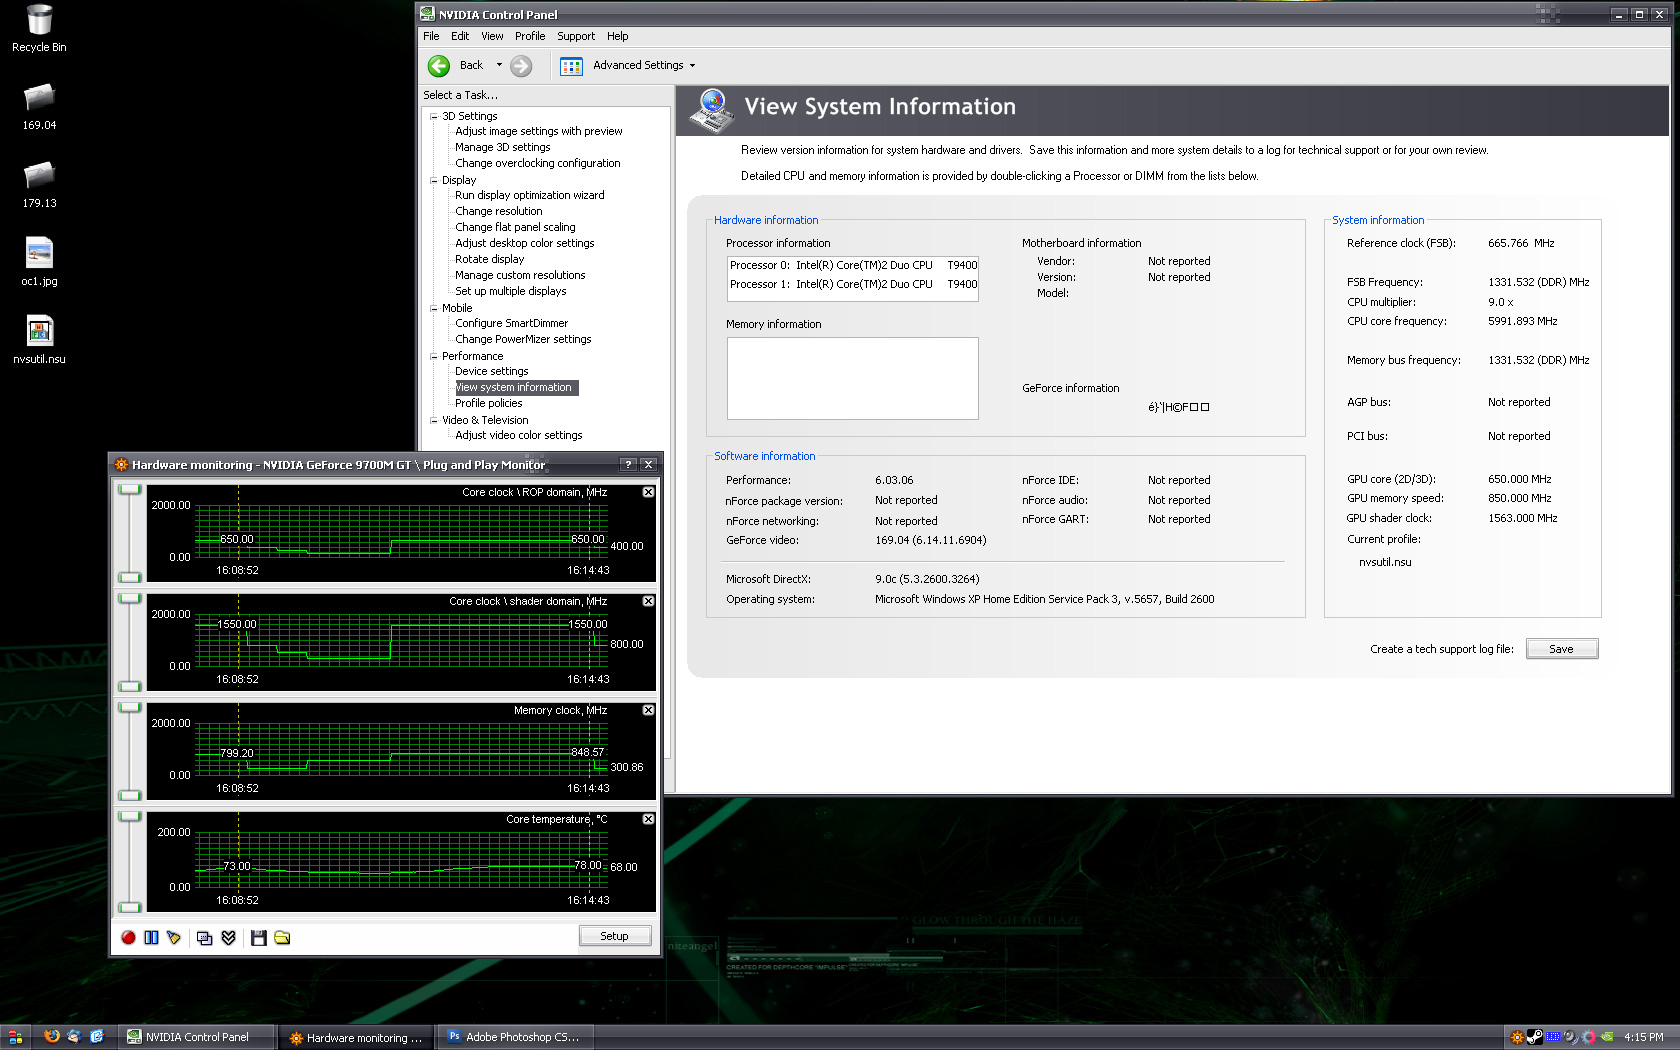Click the empty Memory information list box
The height and width of the screenshot is (1050, 1680).
click(x=853, y=378)
